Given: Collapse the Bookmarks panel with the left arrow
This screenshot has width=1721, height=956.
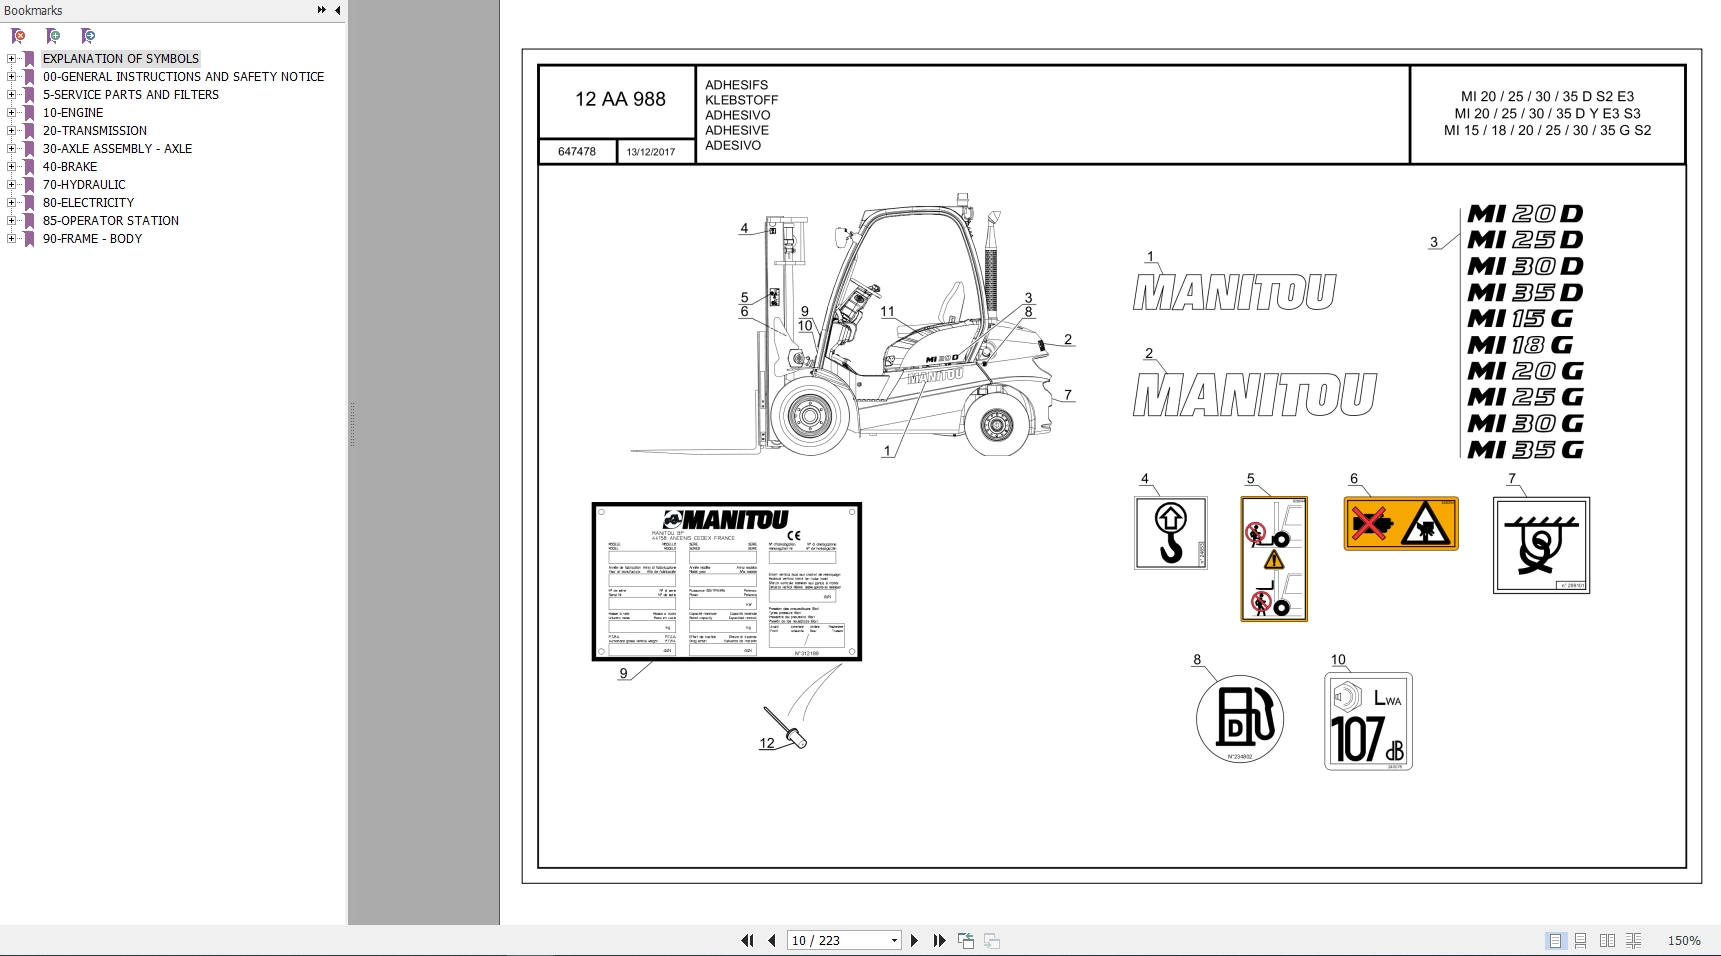Looking at the screenshot, I should click(338, 10).
